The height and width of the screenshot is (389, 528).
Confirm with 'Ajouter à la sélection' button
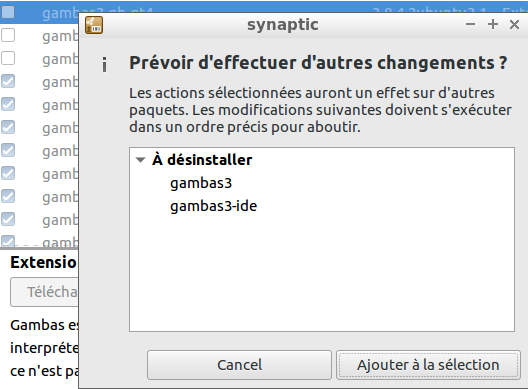coord(428,365)
